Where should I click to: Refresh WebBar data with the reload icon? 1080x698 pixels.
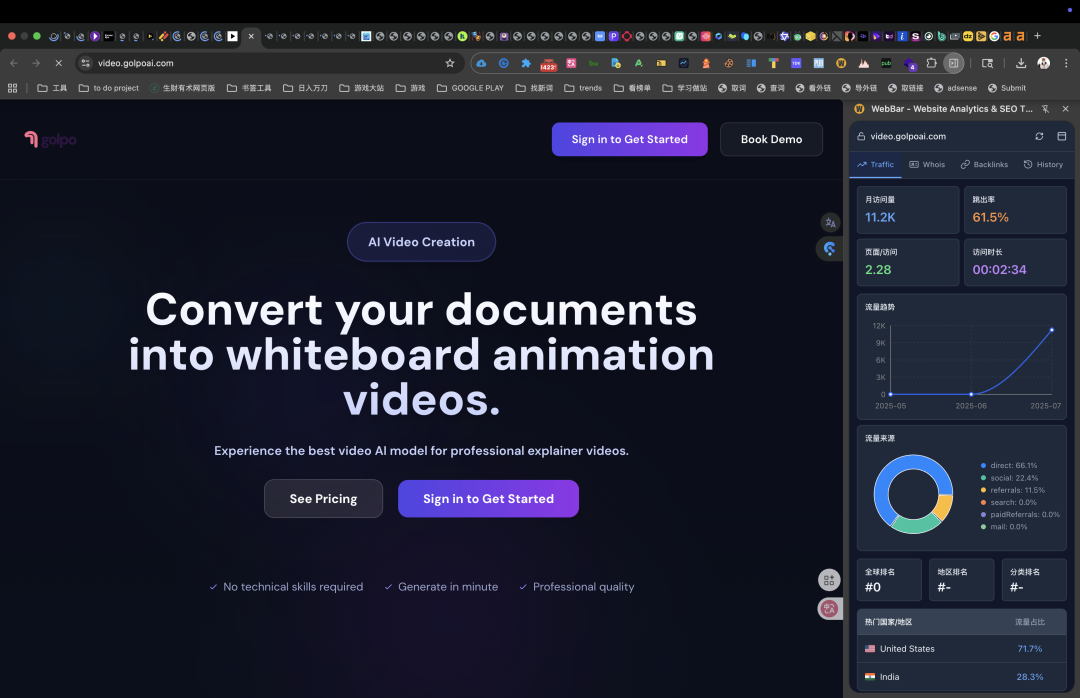pos(1039,136)
